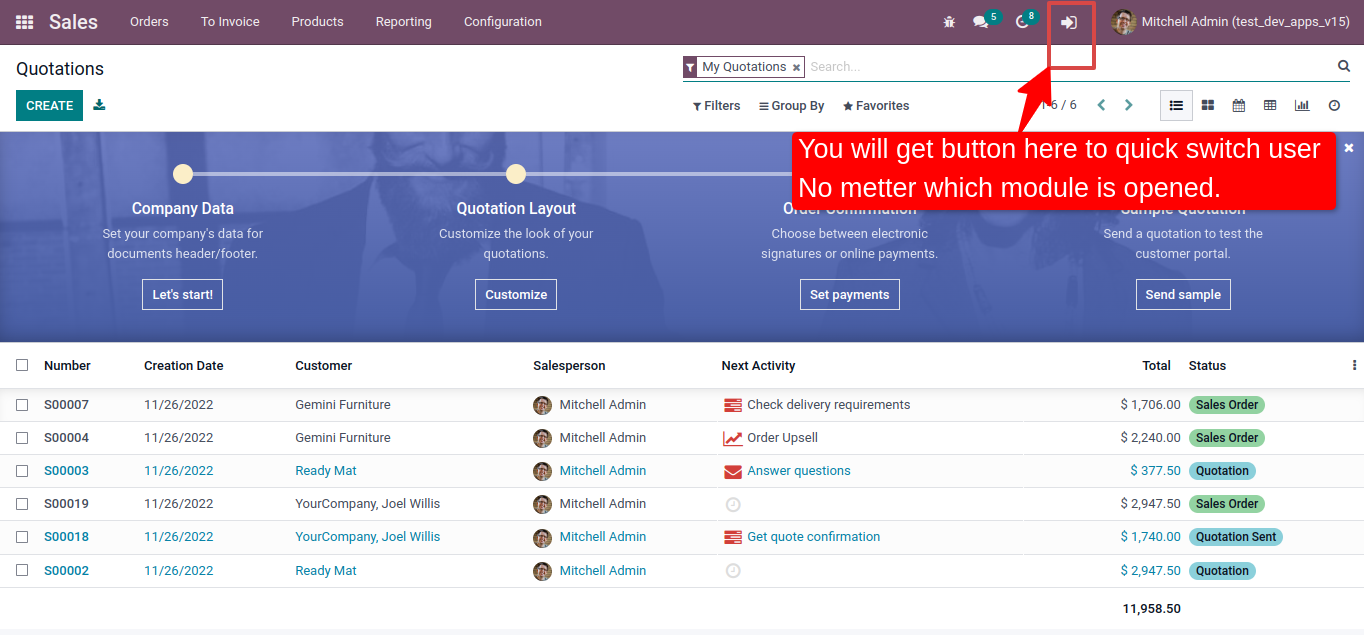
Task: Click the download export icon next to Create
Action: click(x=99, y=105)
